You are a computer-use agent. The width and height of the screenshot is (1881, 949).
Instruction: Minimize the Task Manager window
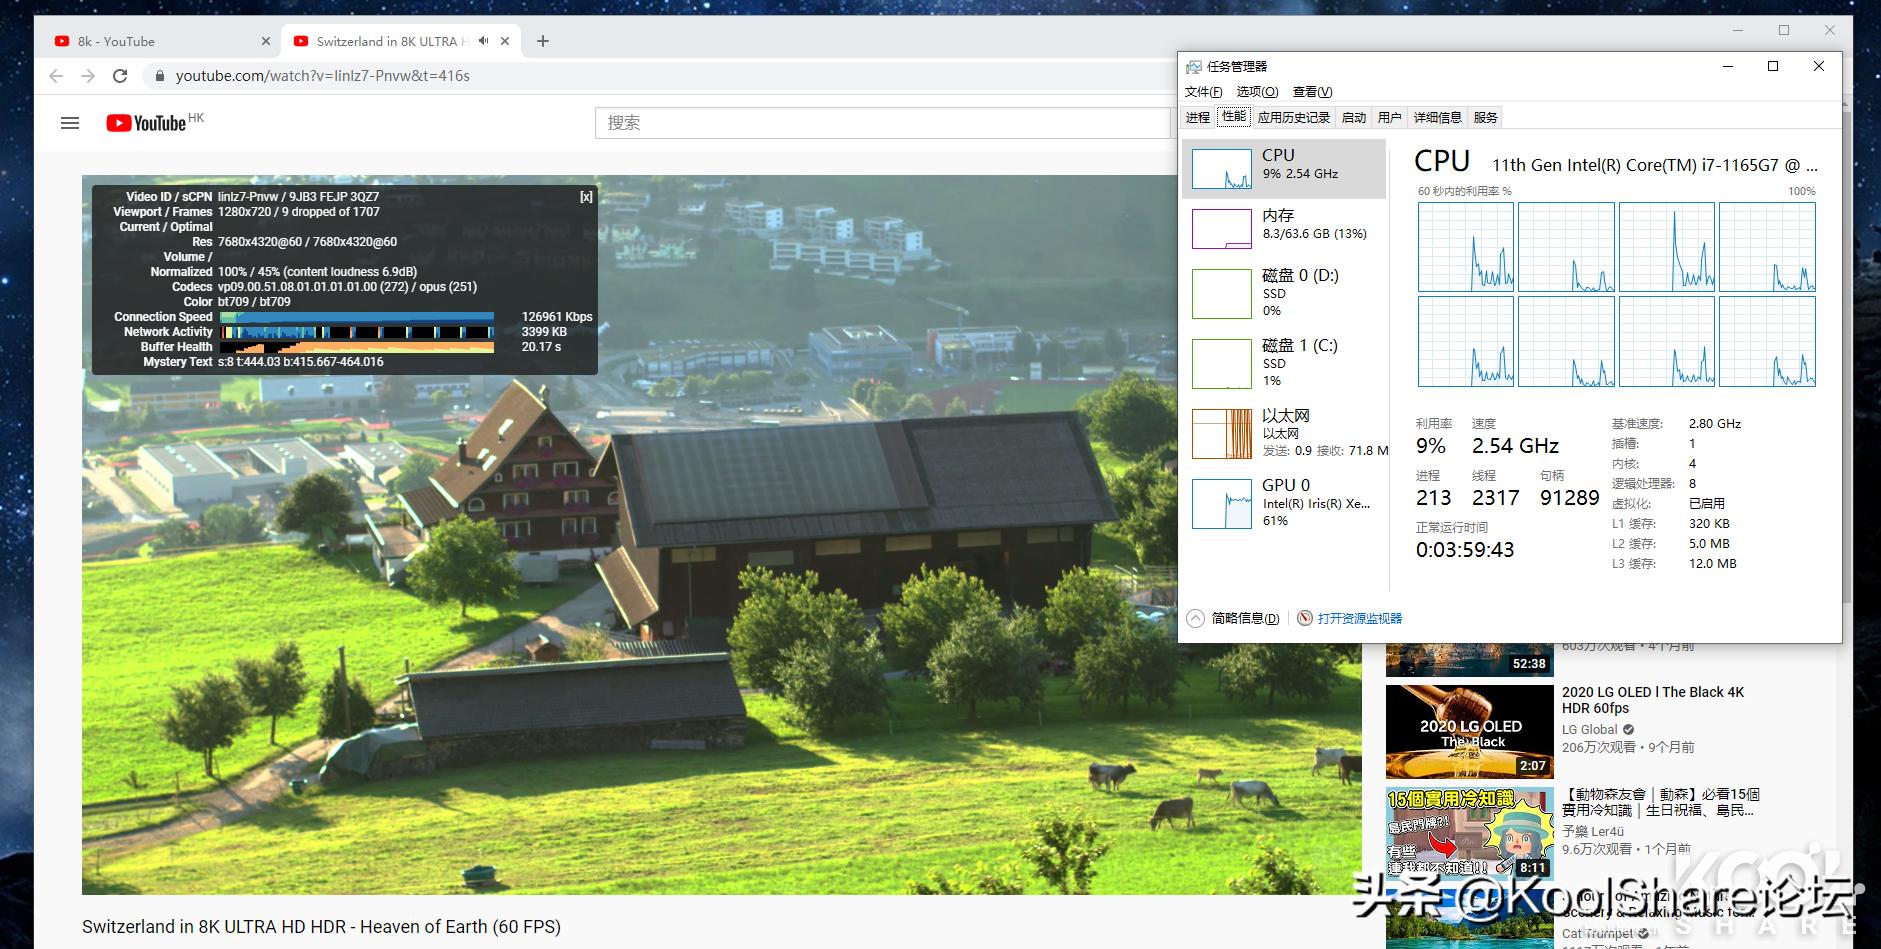(x=1727, y=66)
